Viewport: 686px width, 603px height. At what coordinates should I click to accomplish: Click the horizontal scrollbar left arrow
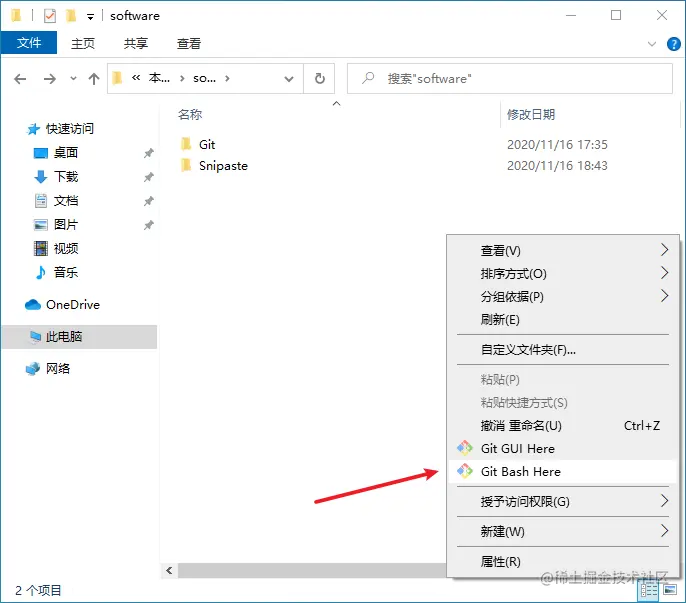[x=169, y=571]
